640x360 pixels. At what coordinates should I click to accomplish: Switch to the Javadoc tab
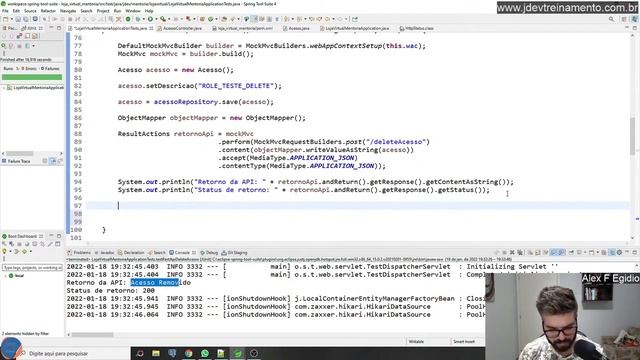[104, 253]
